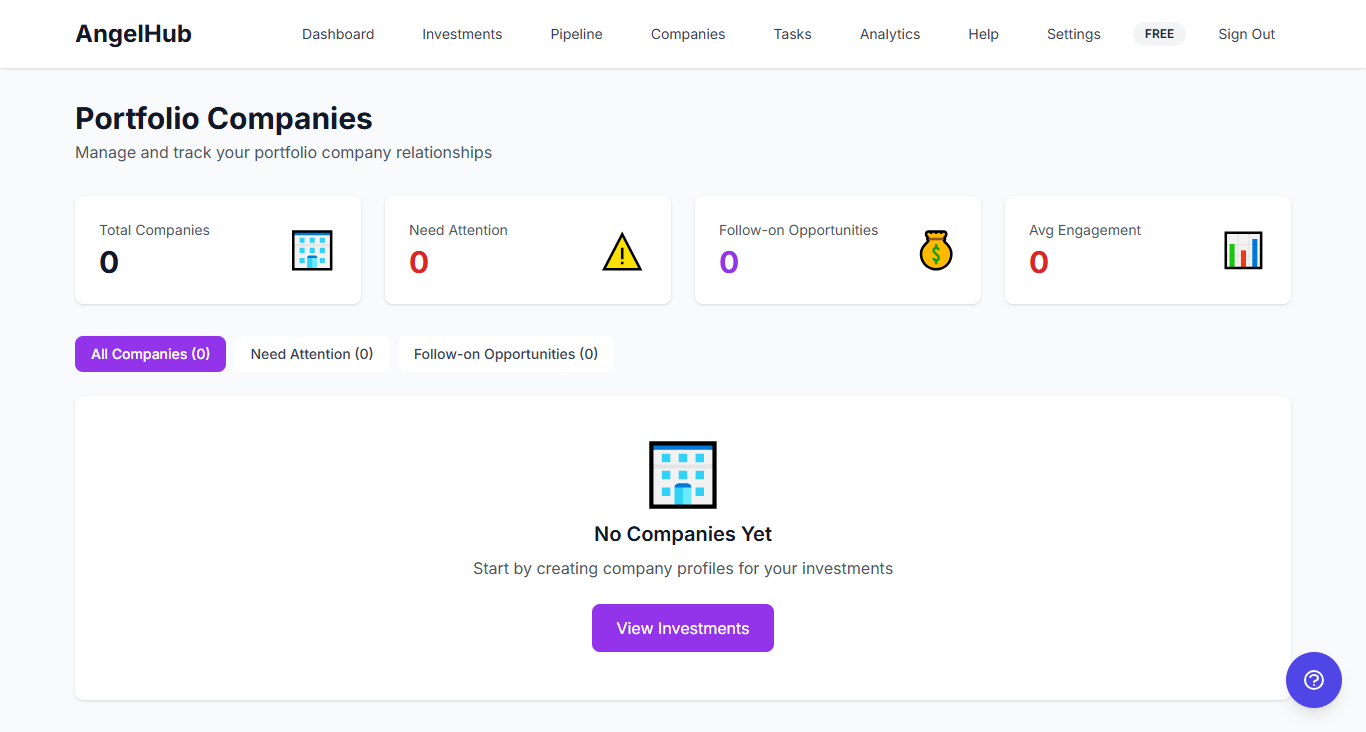1366x732 pixels.
Task: Switch to the Analytics tab
Action: 889,33
